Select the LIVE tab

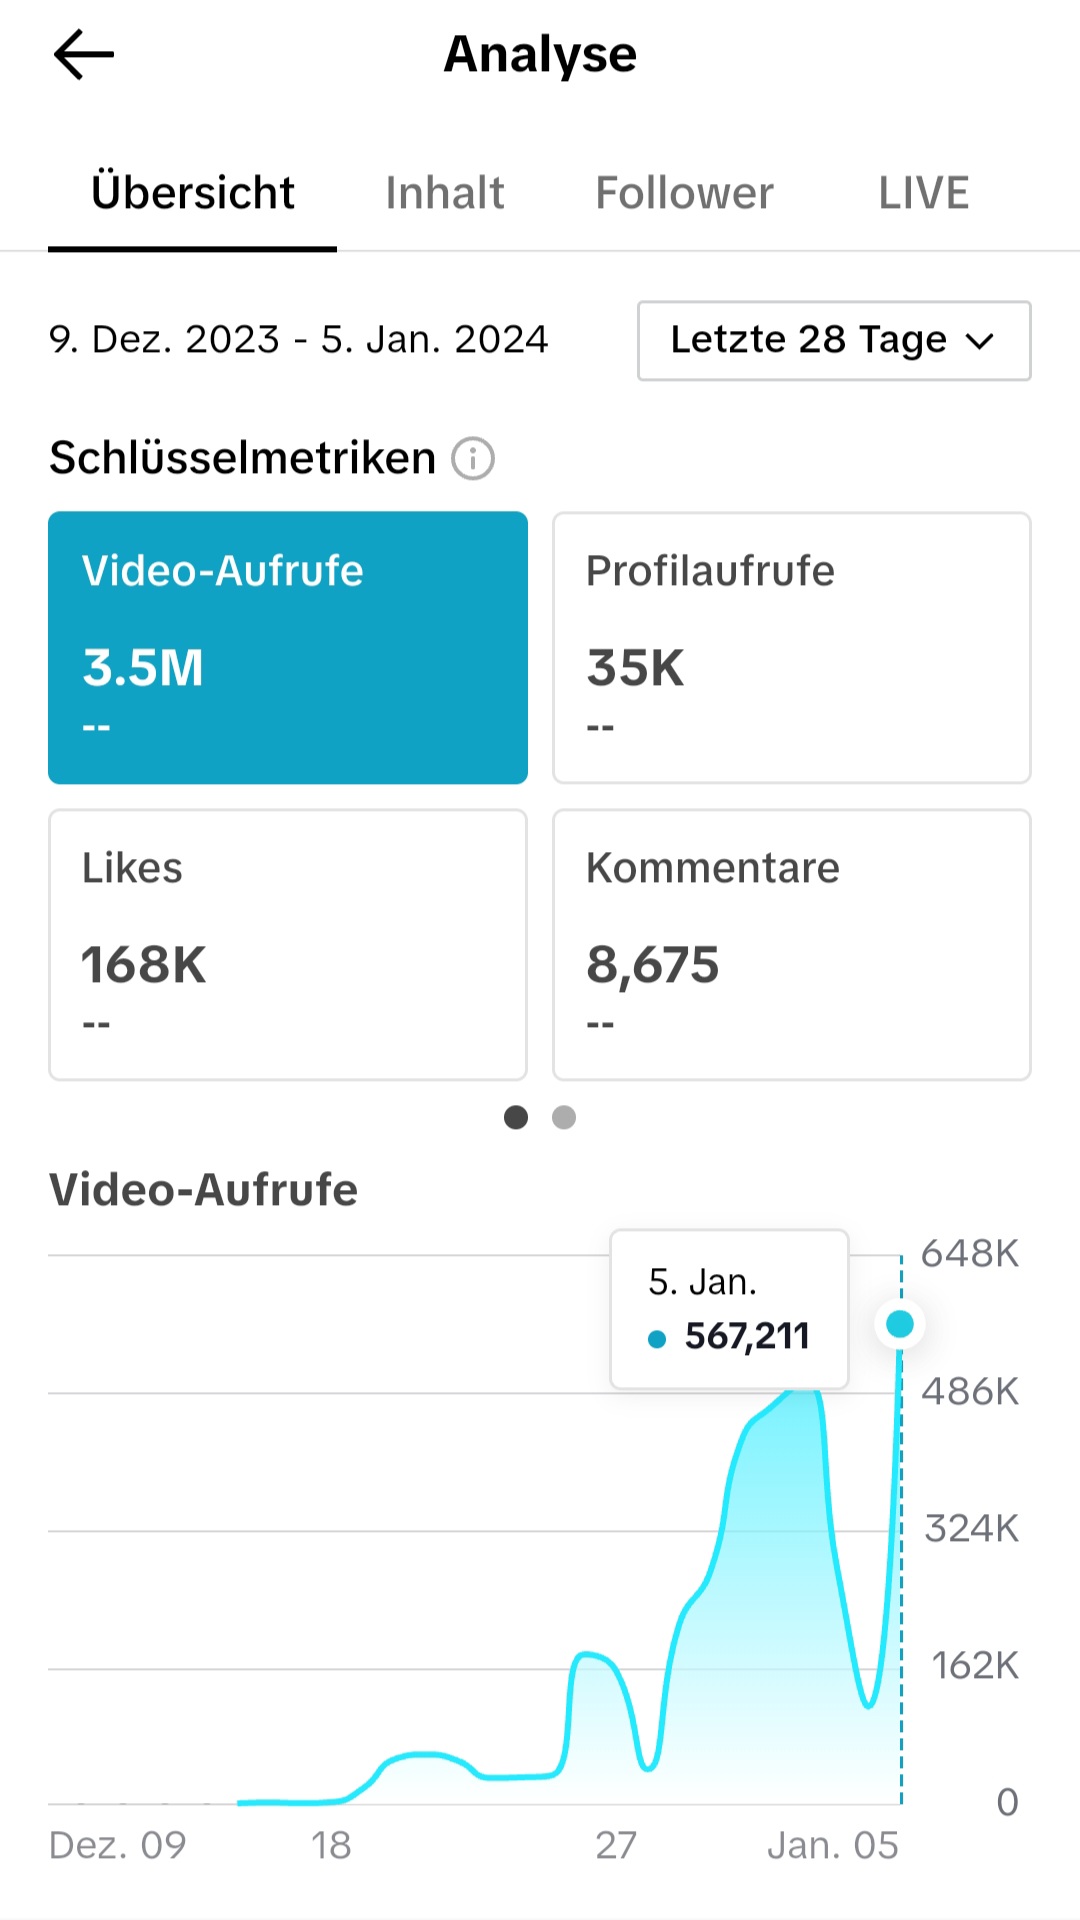[923, 193]
